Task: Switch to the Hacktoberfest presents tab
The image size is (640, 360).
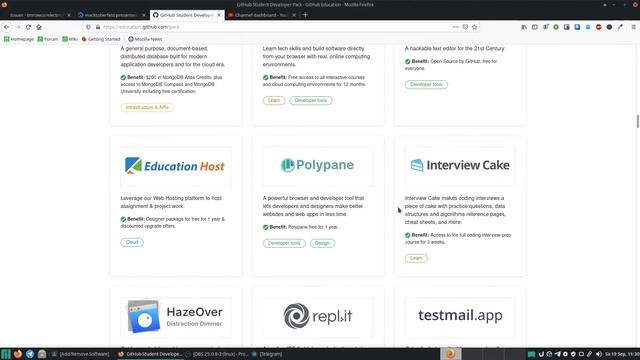Action: 111,15
